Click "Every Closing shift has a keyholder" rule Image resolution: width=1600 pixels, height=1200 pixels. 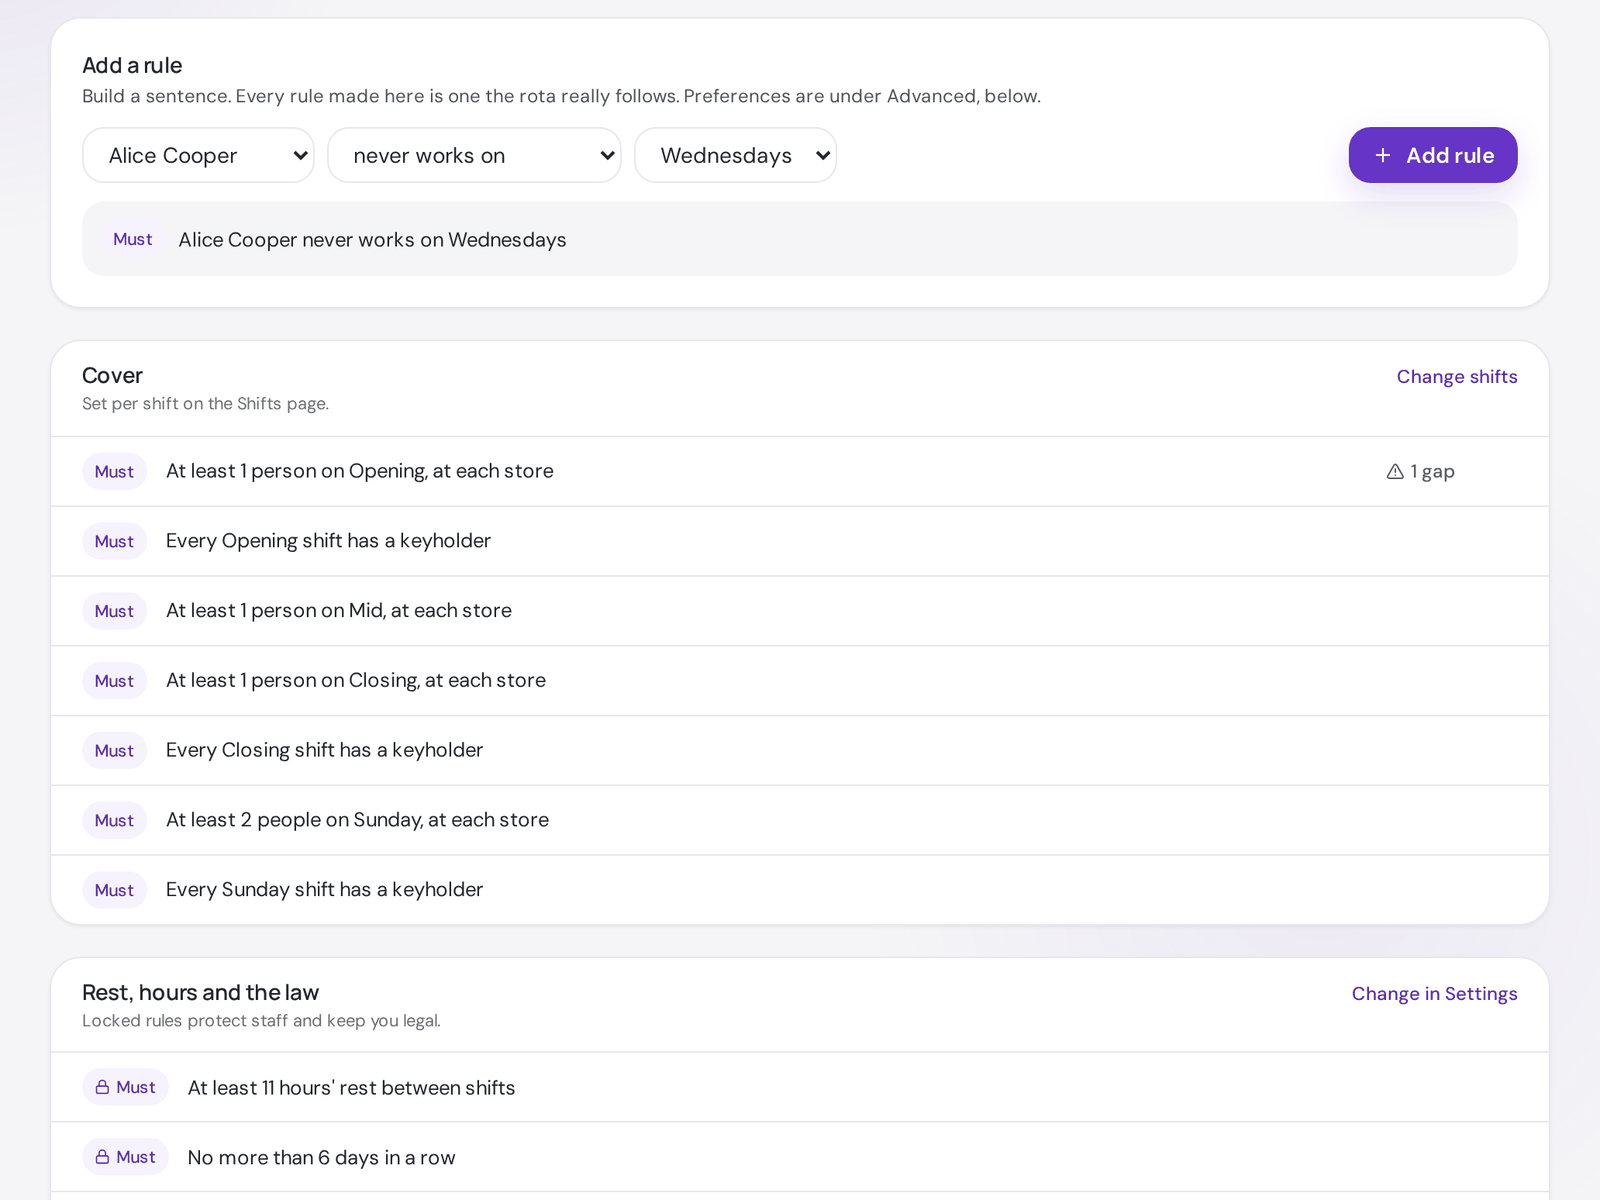click(324, 750)
